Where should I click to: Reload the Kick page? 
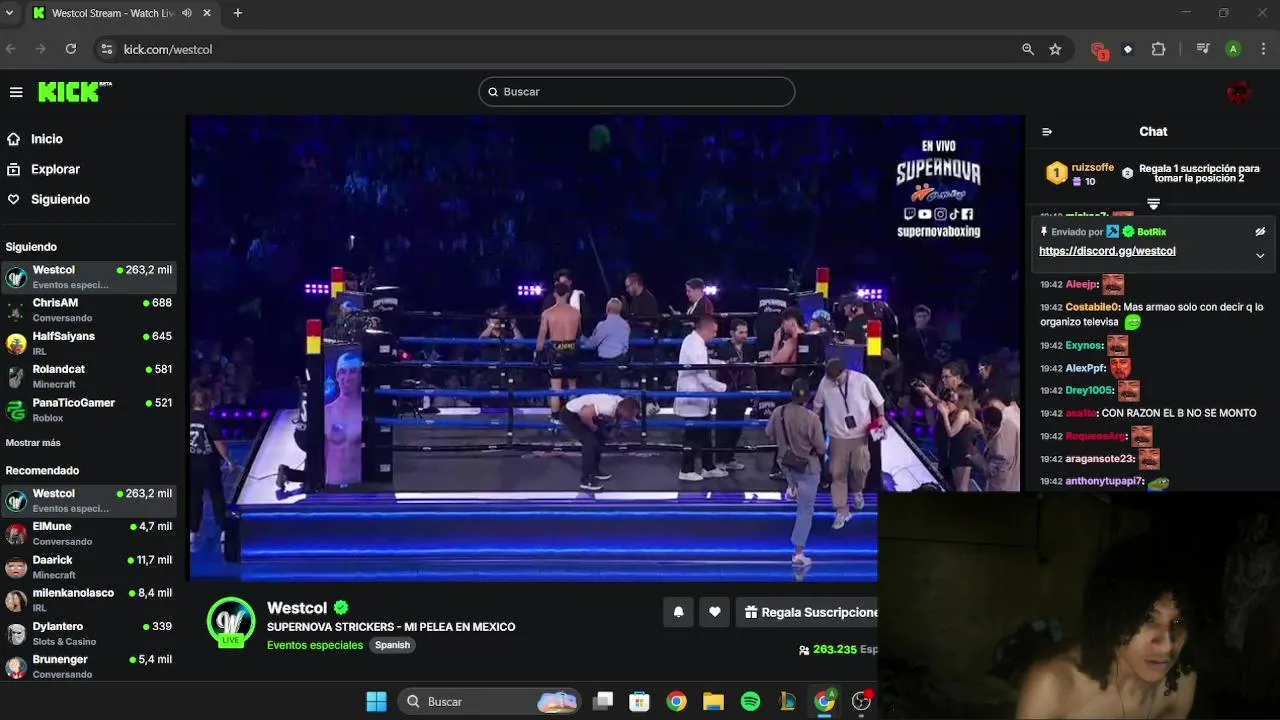pos(71,49)
